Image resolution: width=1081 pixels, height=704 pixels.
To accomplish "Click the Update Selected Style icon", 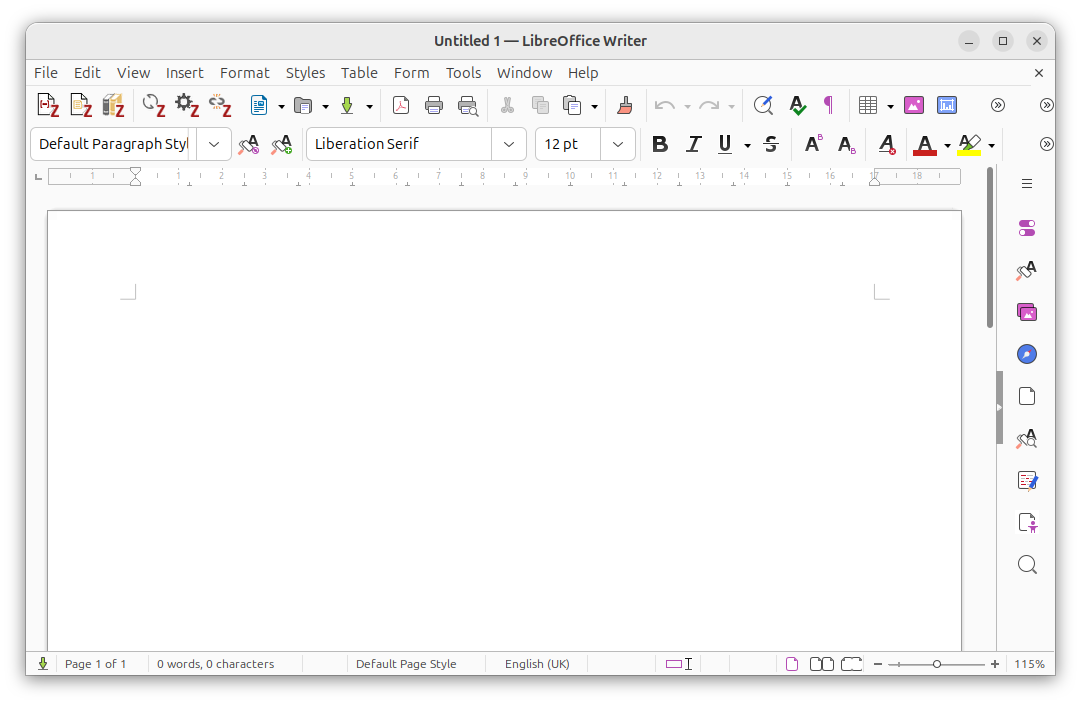I will pos(248,144).
